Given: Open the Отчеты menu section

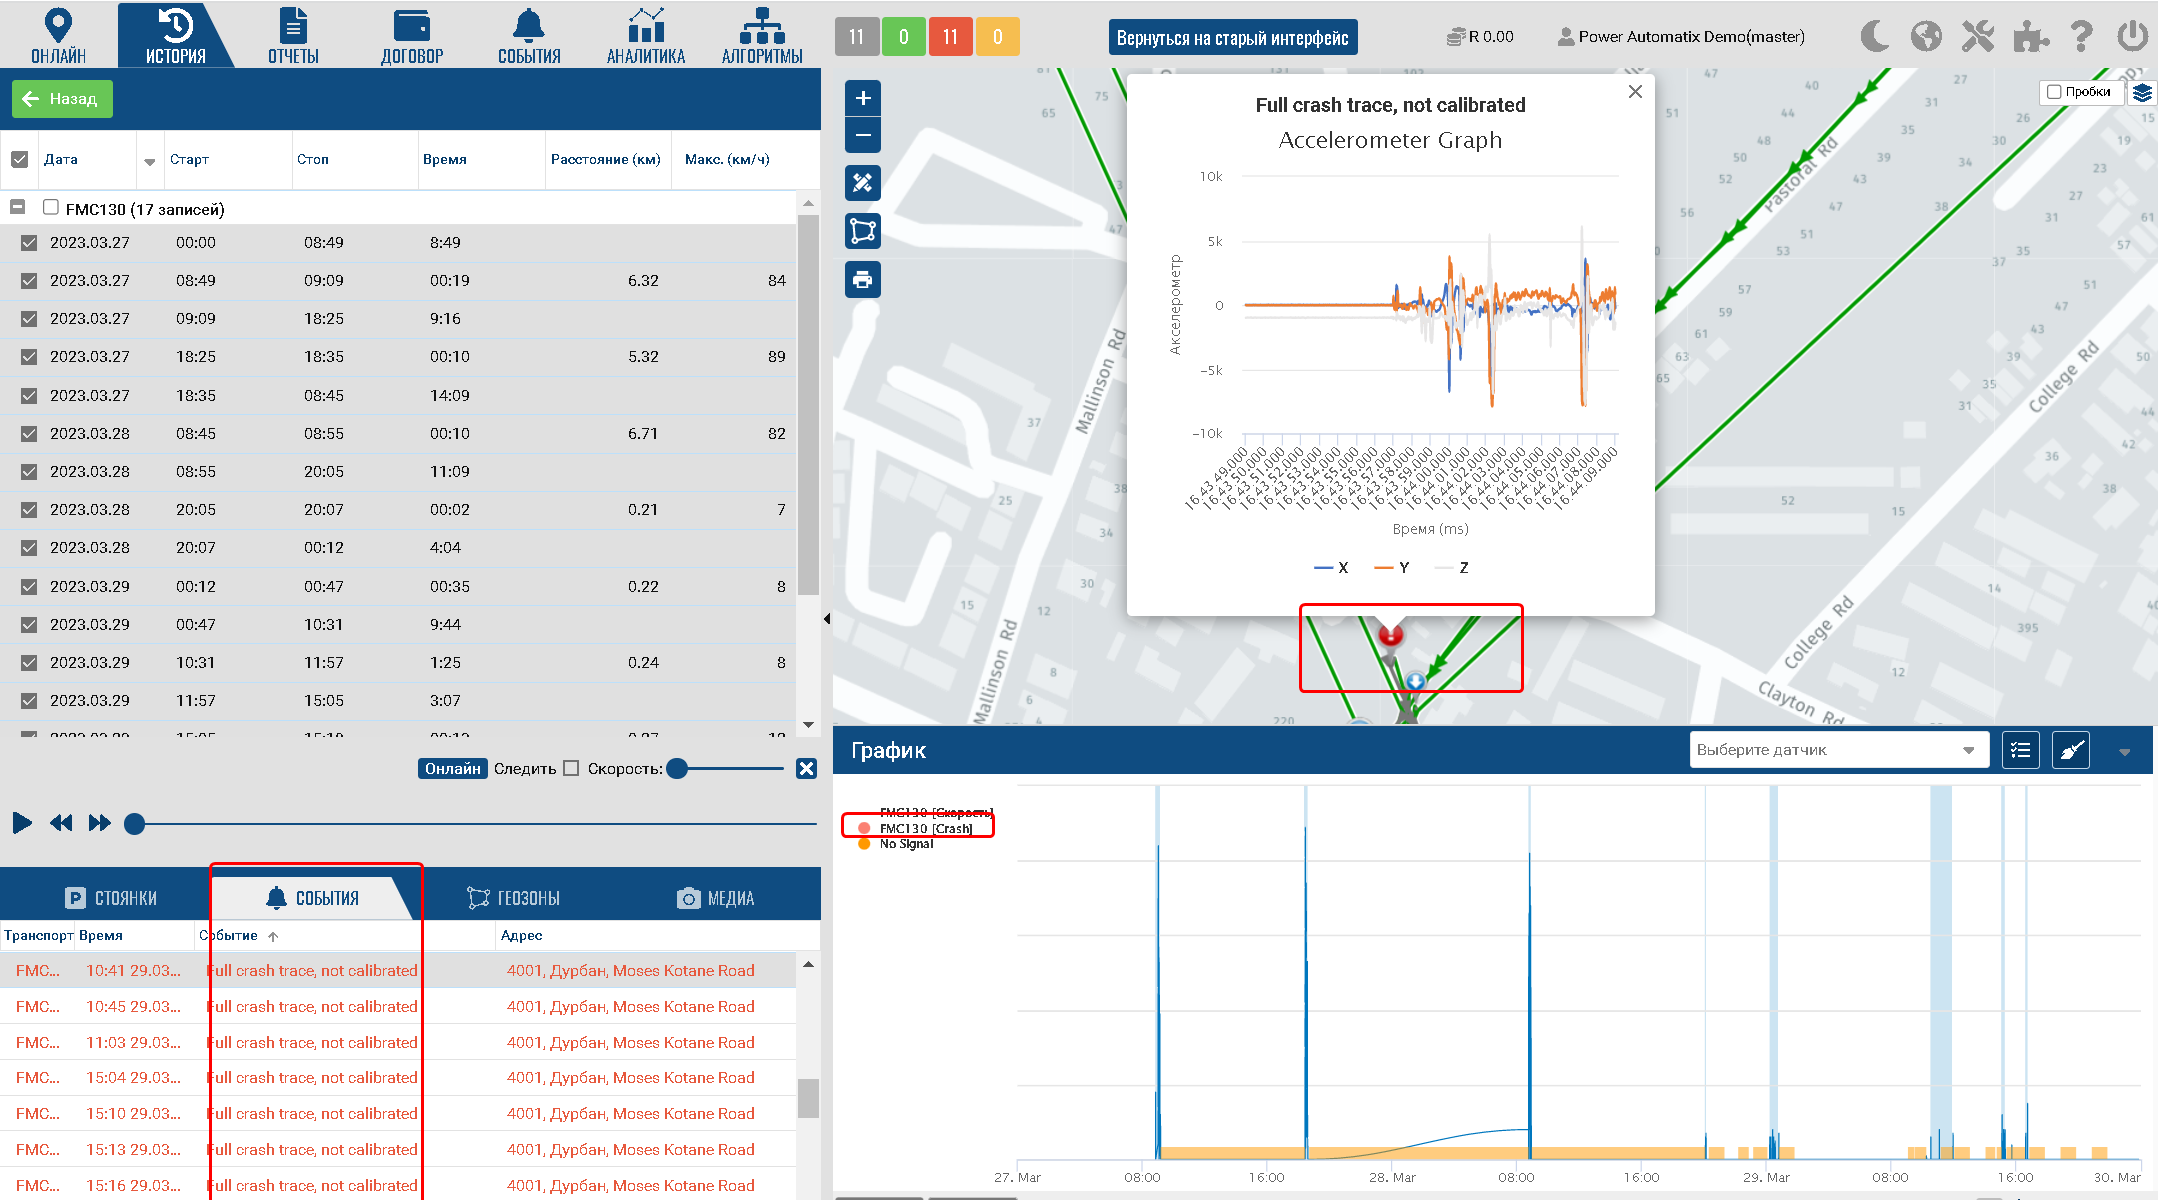Looking at the screenshot, I should click(x=293, y=35).
